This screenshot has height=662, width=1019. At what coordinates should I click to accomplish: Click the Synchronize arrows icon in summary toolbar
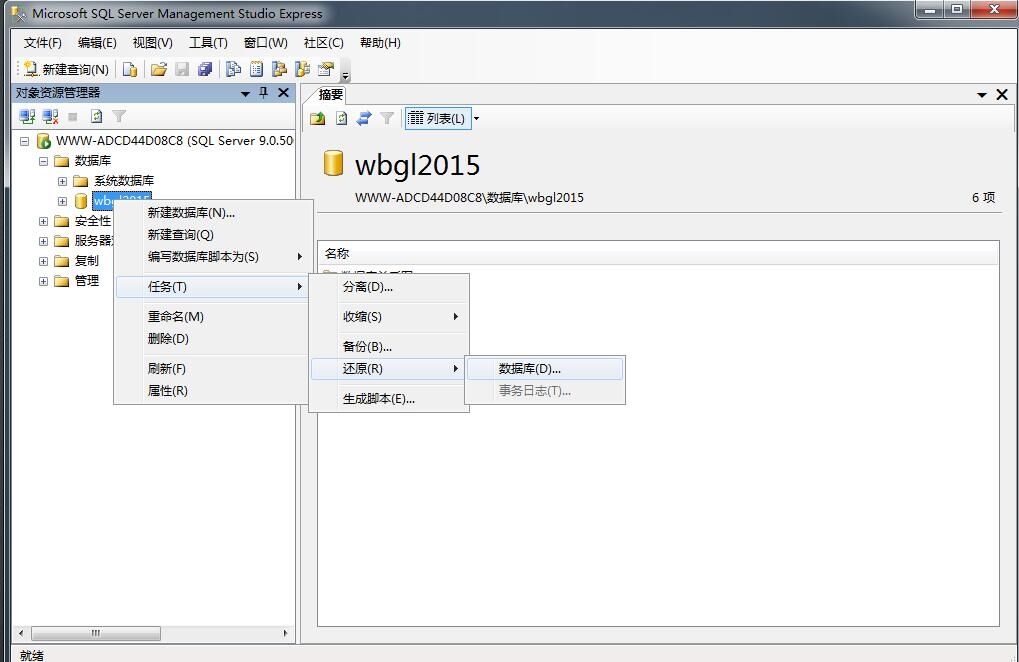point(364,118)
